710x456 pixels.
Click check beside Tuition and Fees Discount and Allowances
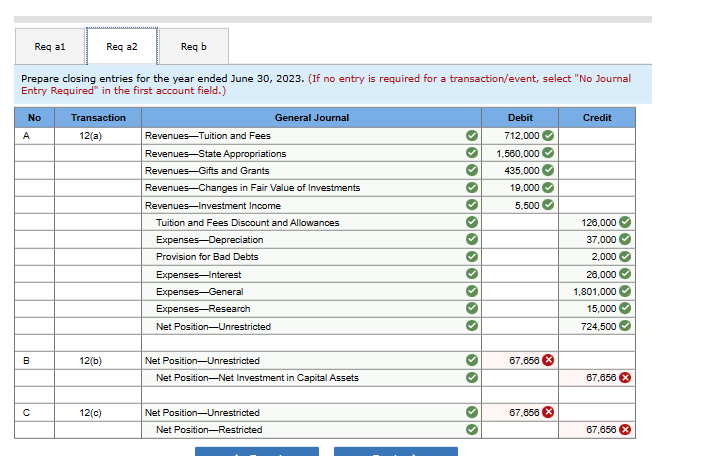pos(472,222)
